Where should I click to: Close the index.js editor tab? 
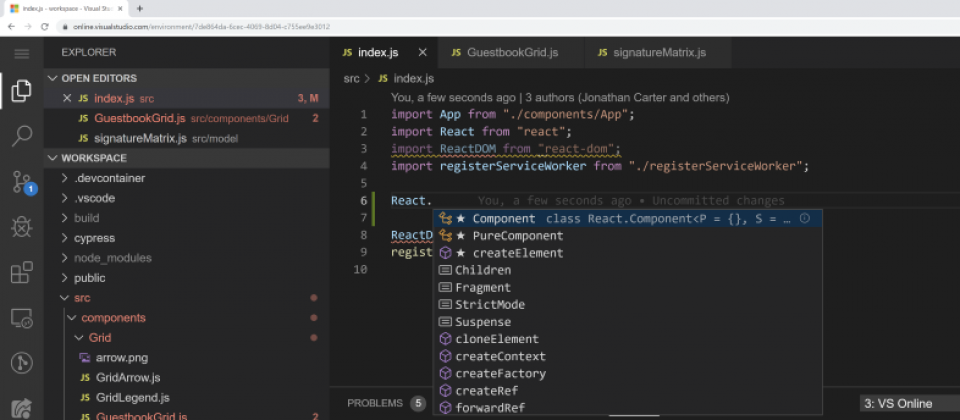tap(422, 53)
